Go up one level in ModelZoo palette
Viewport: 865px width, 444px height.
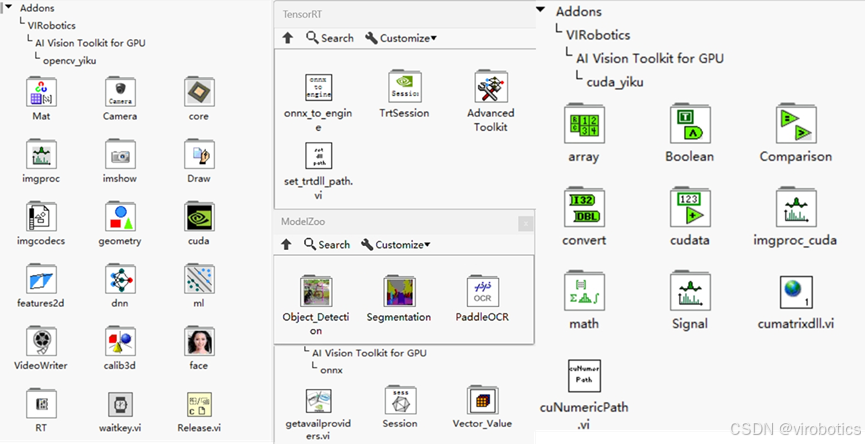tap(286, 244)
